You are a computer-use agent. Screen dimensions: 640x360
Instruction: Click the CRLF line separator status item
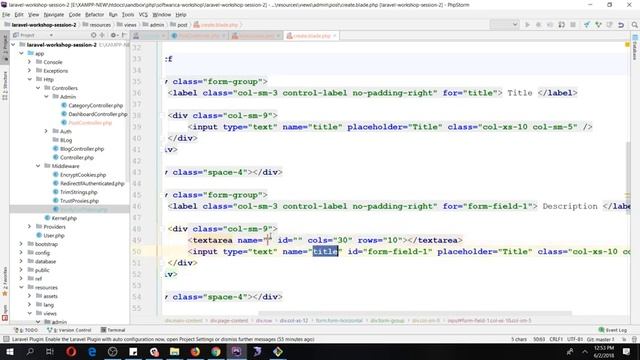pos(556,339)
